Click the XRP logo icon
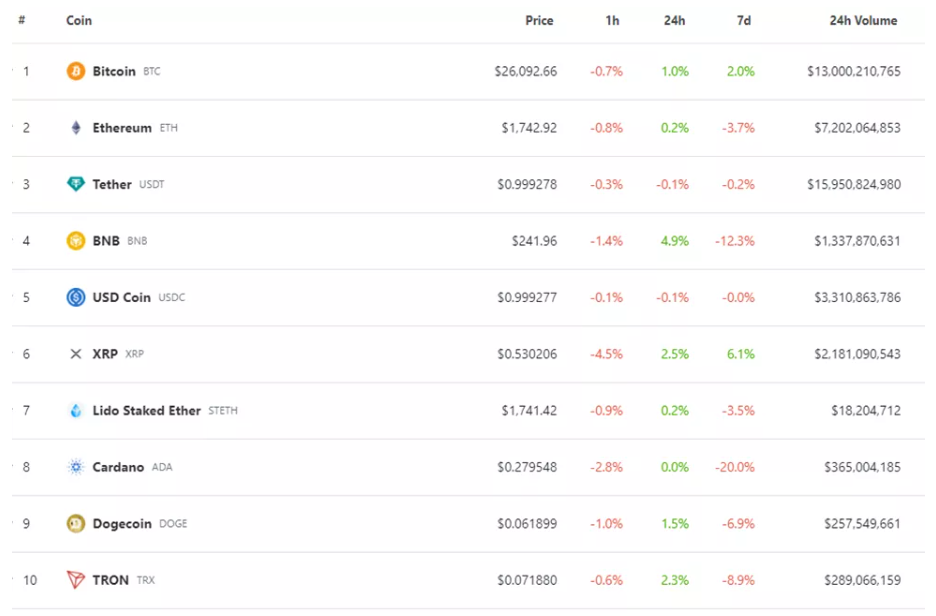 pyautogui.click(x=75, y=354)
